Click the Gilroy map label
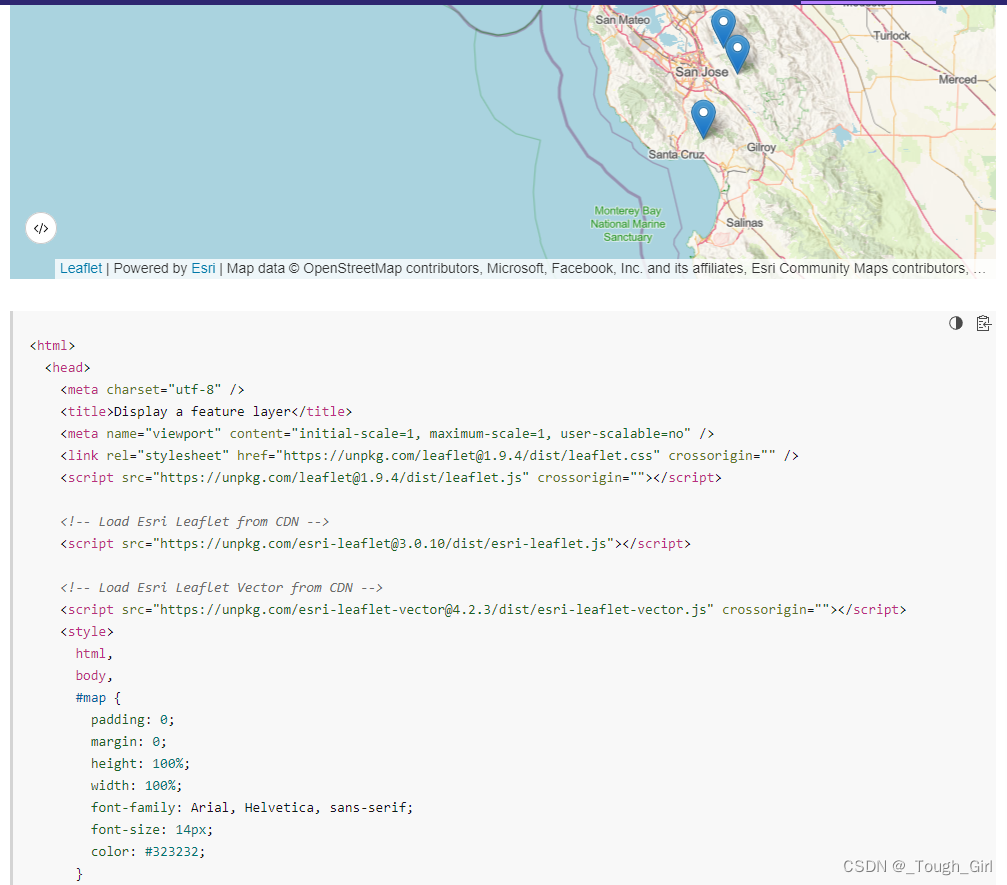The image size is (1007, 885). (x=761, y=147)
